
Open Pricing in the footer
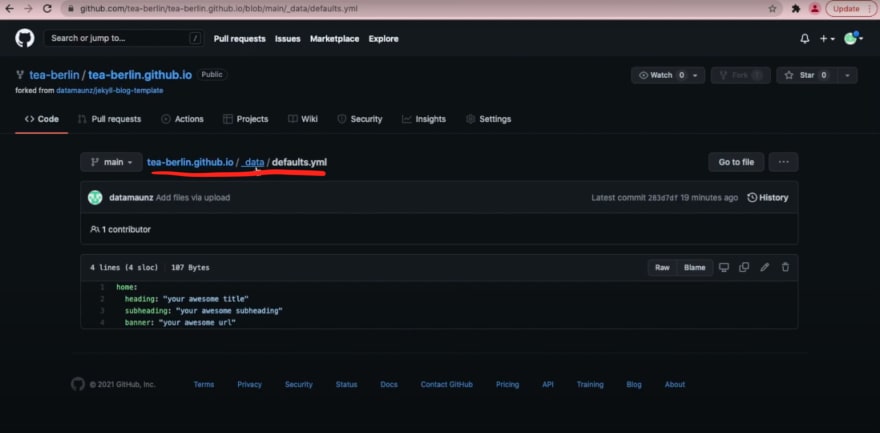click(x=507, y=385)
